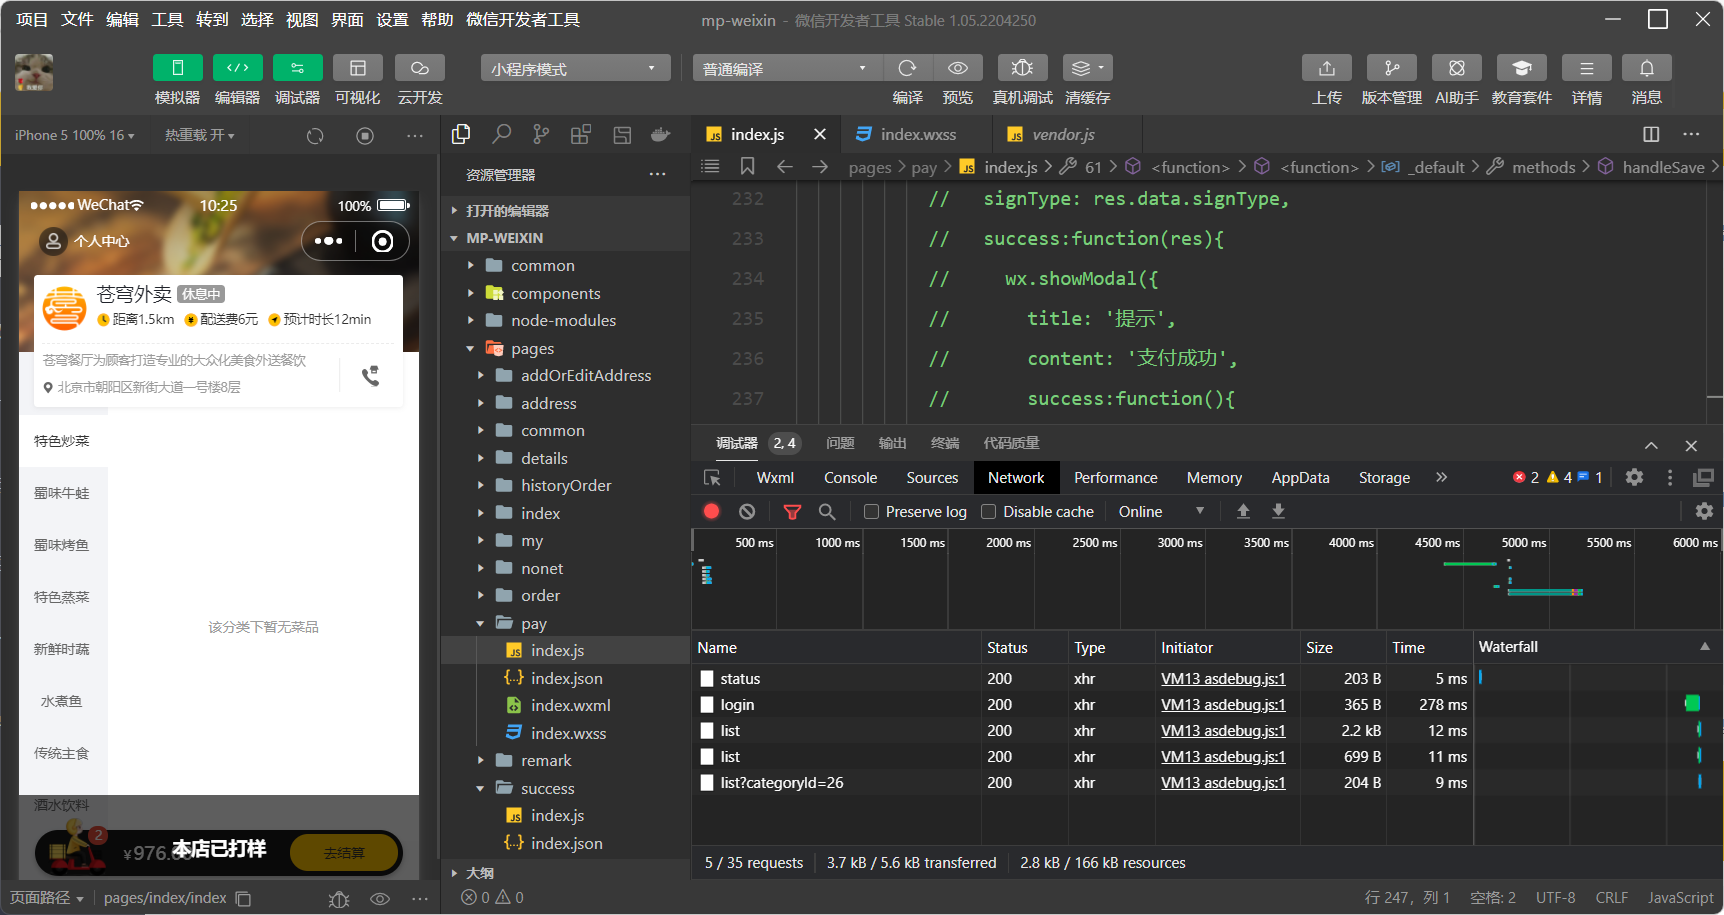Switch to the Performance tab
Image resolution: width=1724 pixels, height=915 pixels.
[x=1116, y=478]
